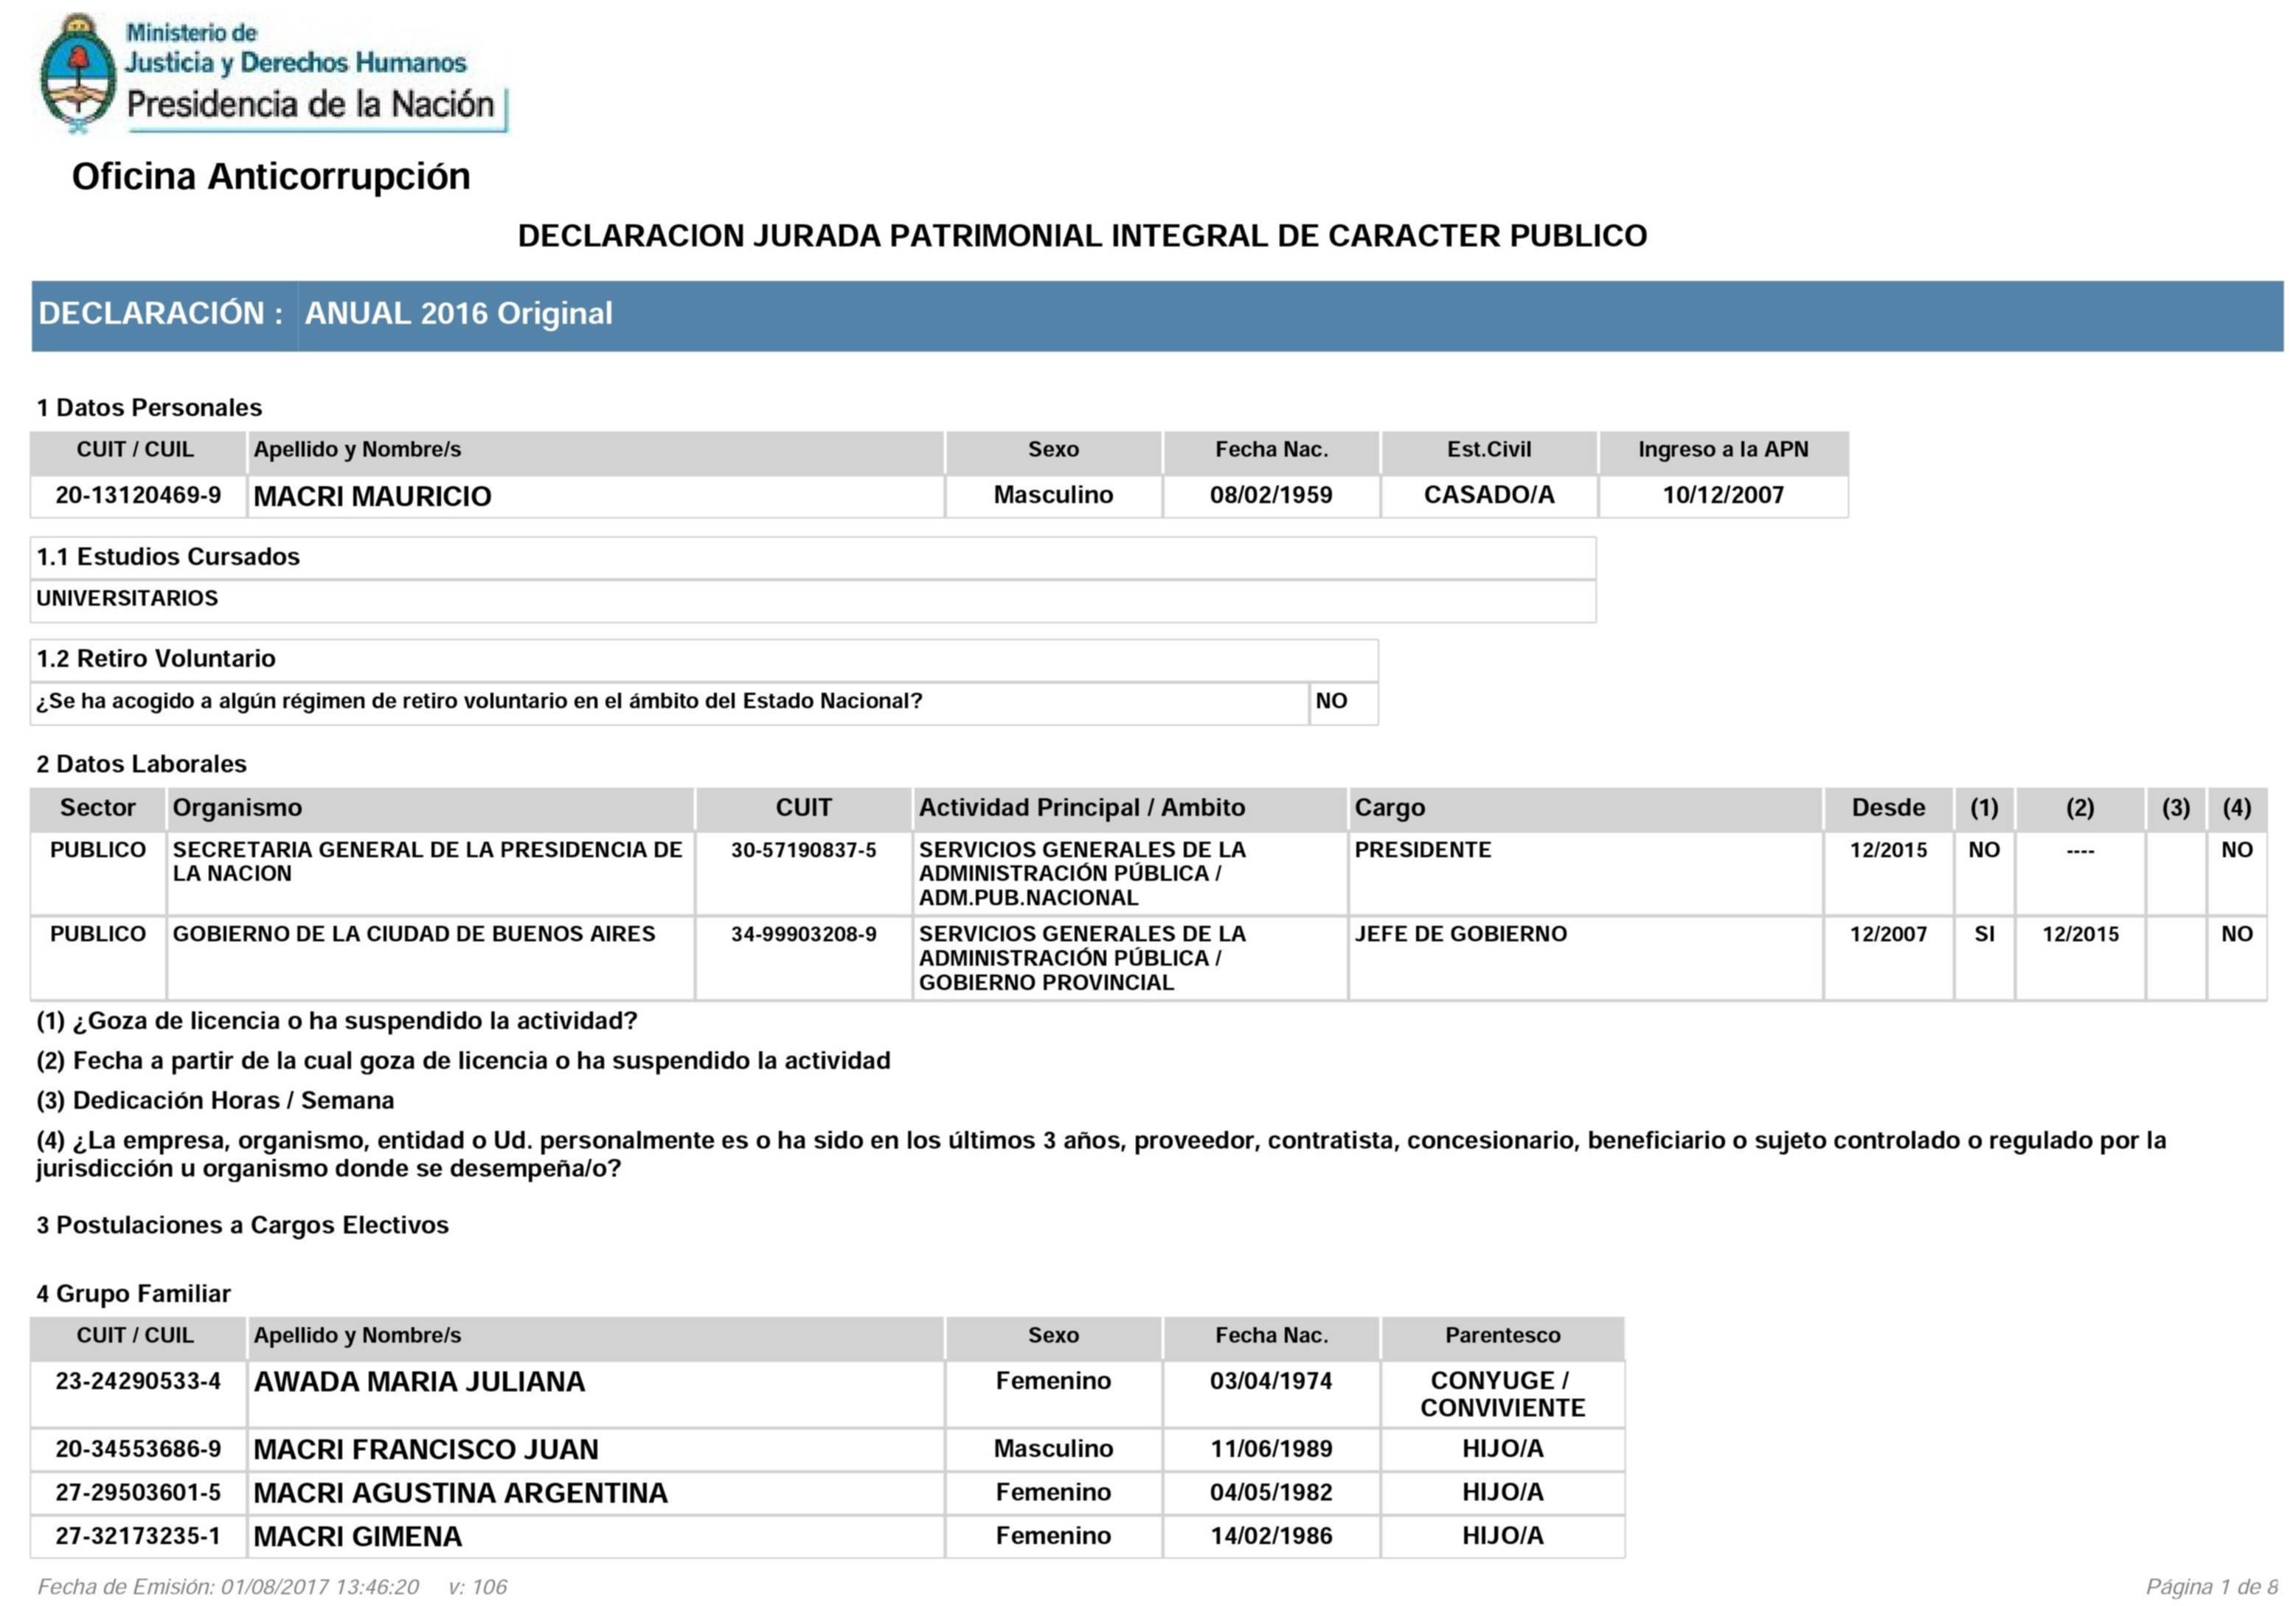Click 'Desde' value 12/2007
This screenshot has width=2296, height=1606.
click(x=1888, y=934)
